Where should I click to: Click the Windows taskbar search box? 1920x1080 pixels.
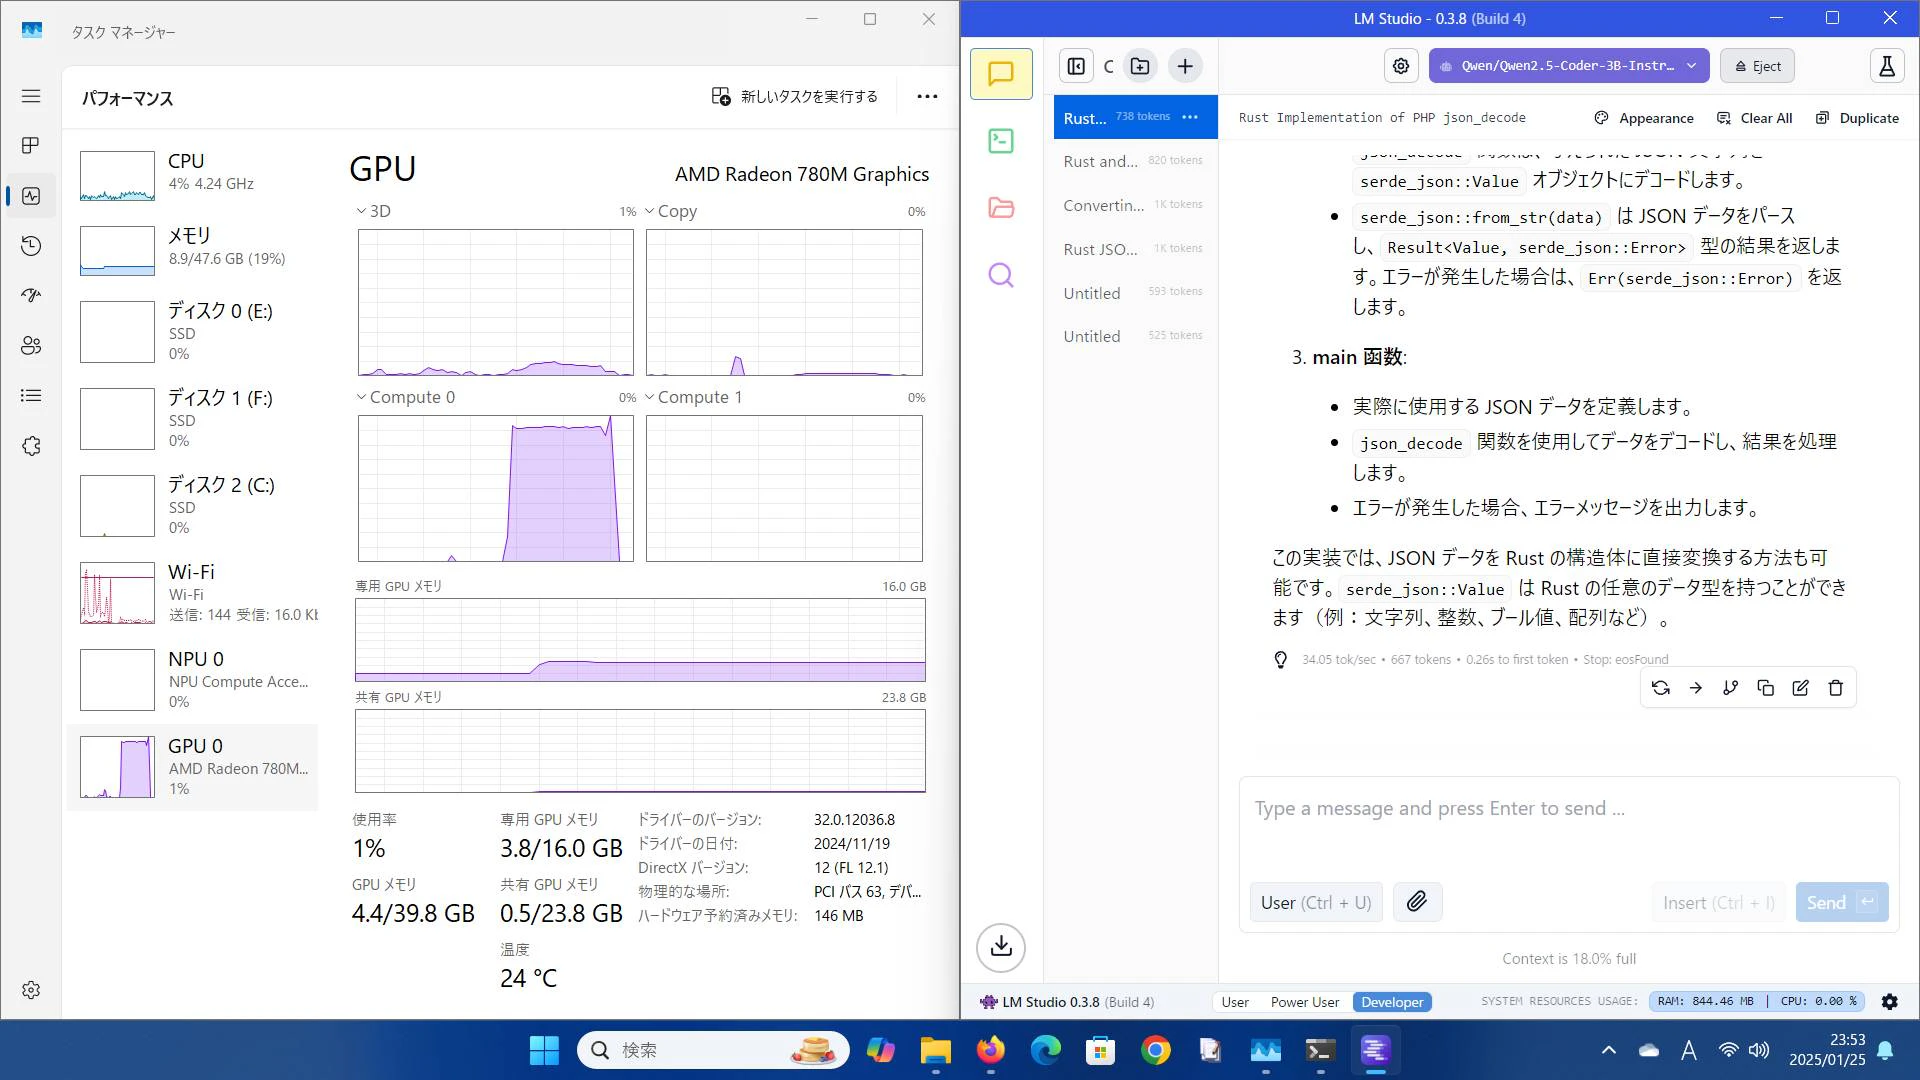click(x=713, y=1050)
